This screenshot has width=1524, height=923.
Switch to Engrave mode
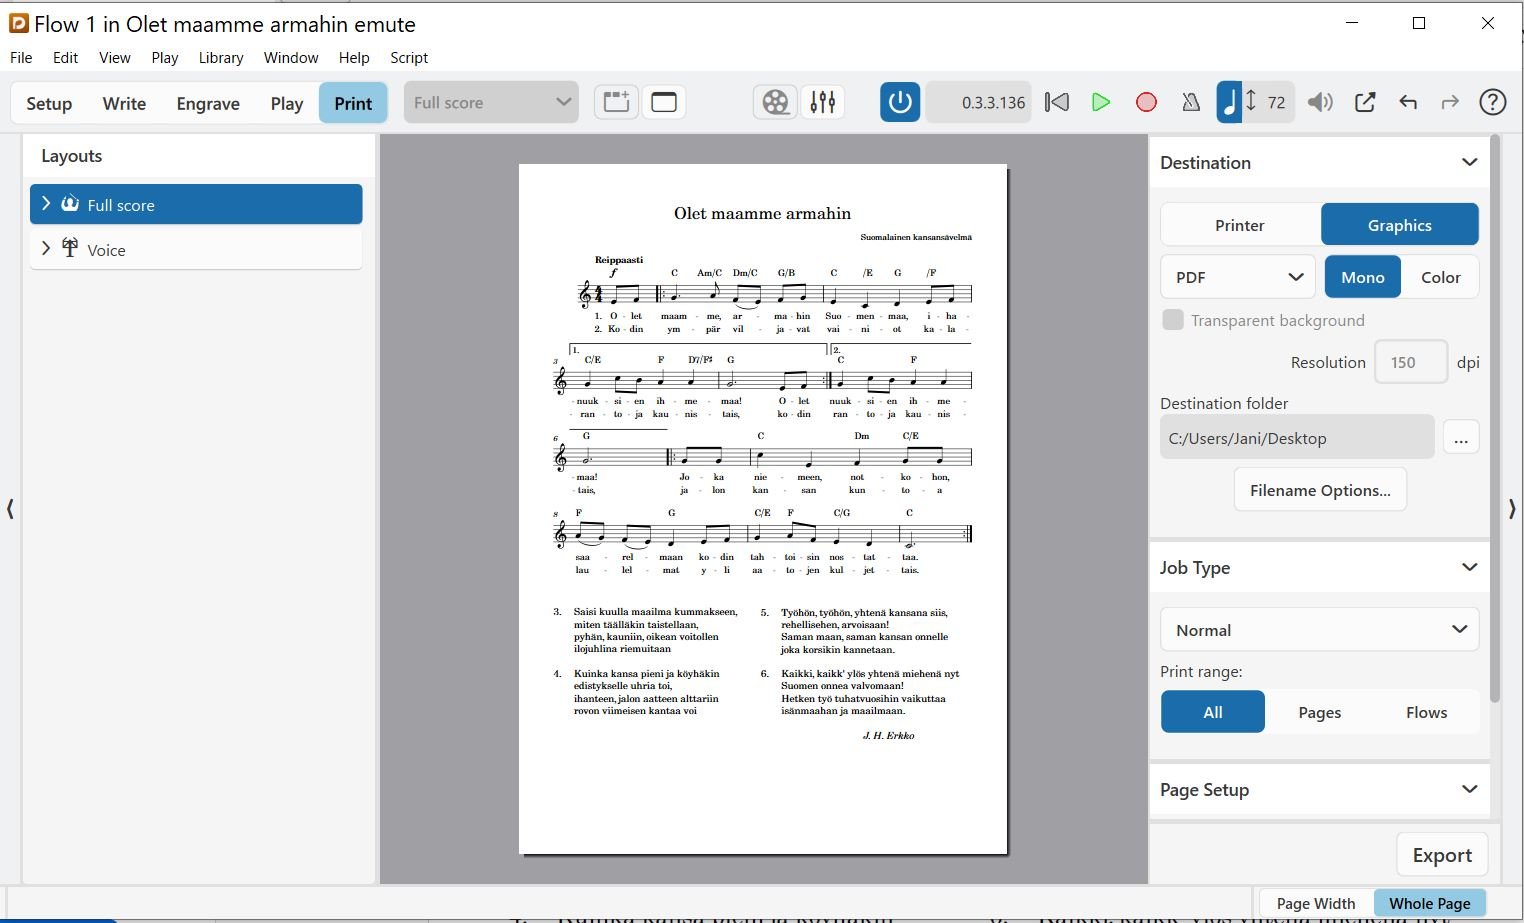click(x=208, y=103)
